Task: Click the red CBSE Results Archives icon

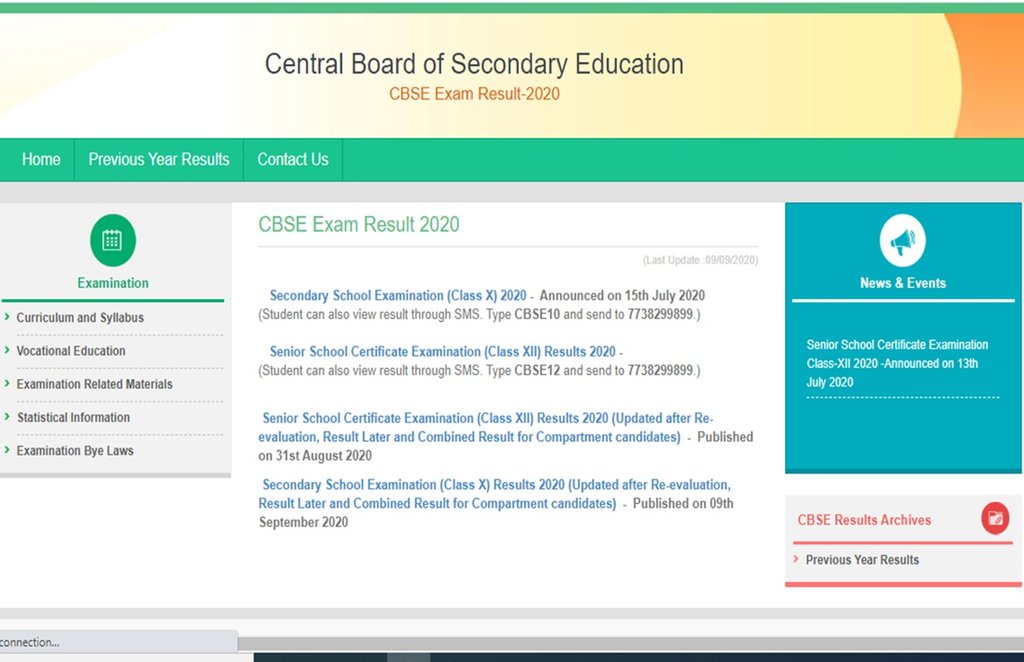Action: click(995, 518)
